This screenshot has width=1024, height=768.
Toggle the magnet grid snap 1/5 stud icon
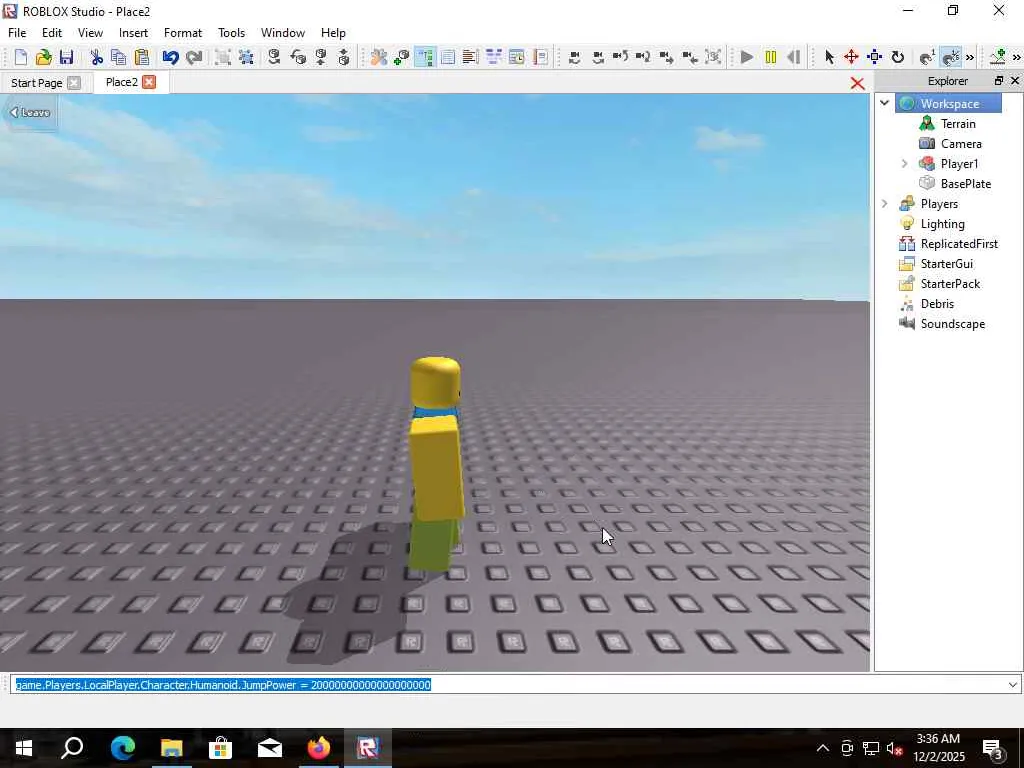pyautogui.click(x=951, y=57)
